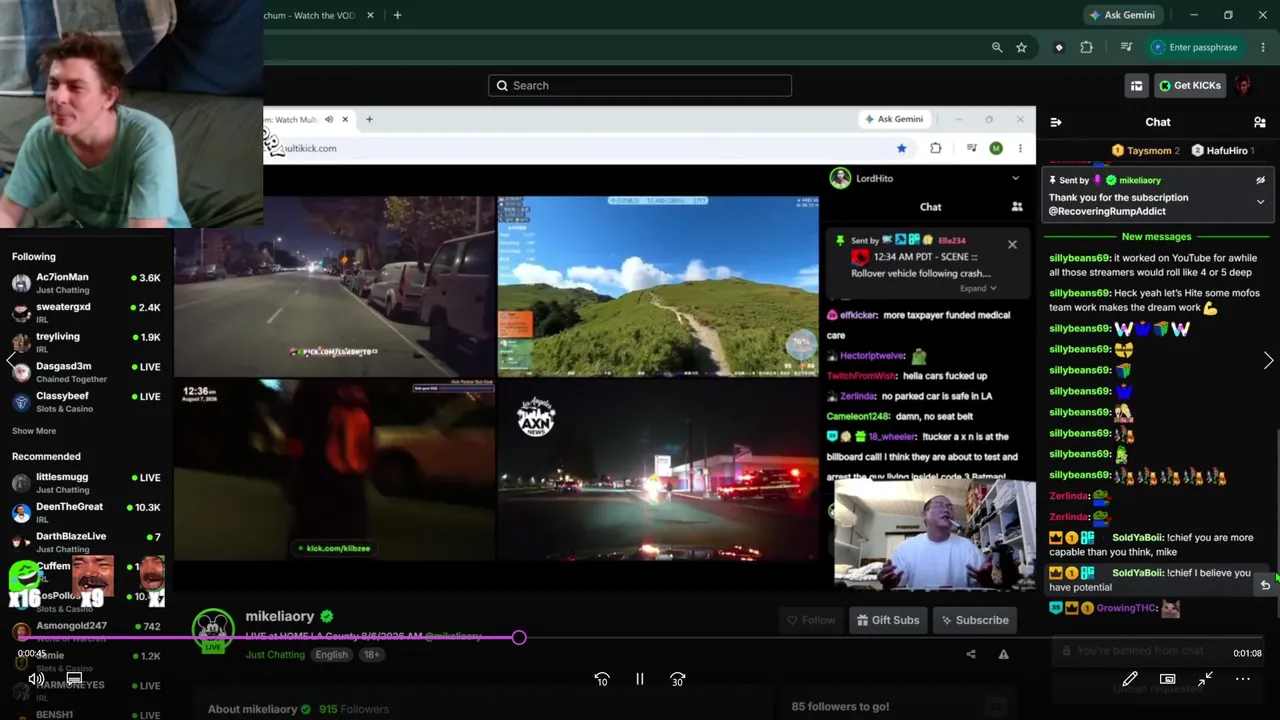The image size is (1280, 720).
Task: Open the treyliving channel in Following
Action: coord(85,342)
